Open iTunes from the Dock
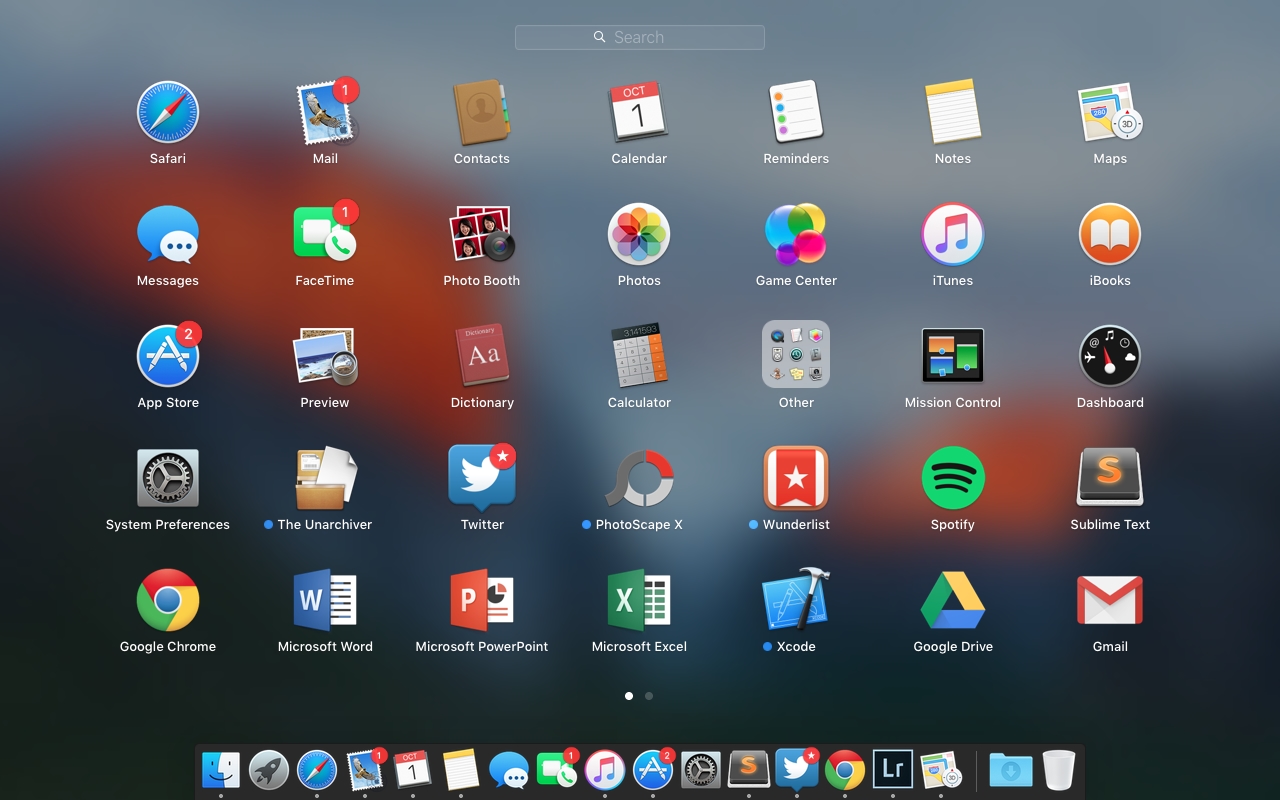1280x800 pixels. [x=605, y=771]
